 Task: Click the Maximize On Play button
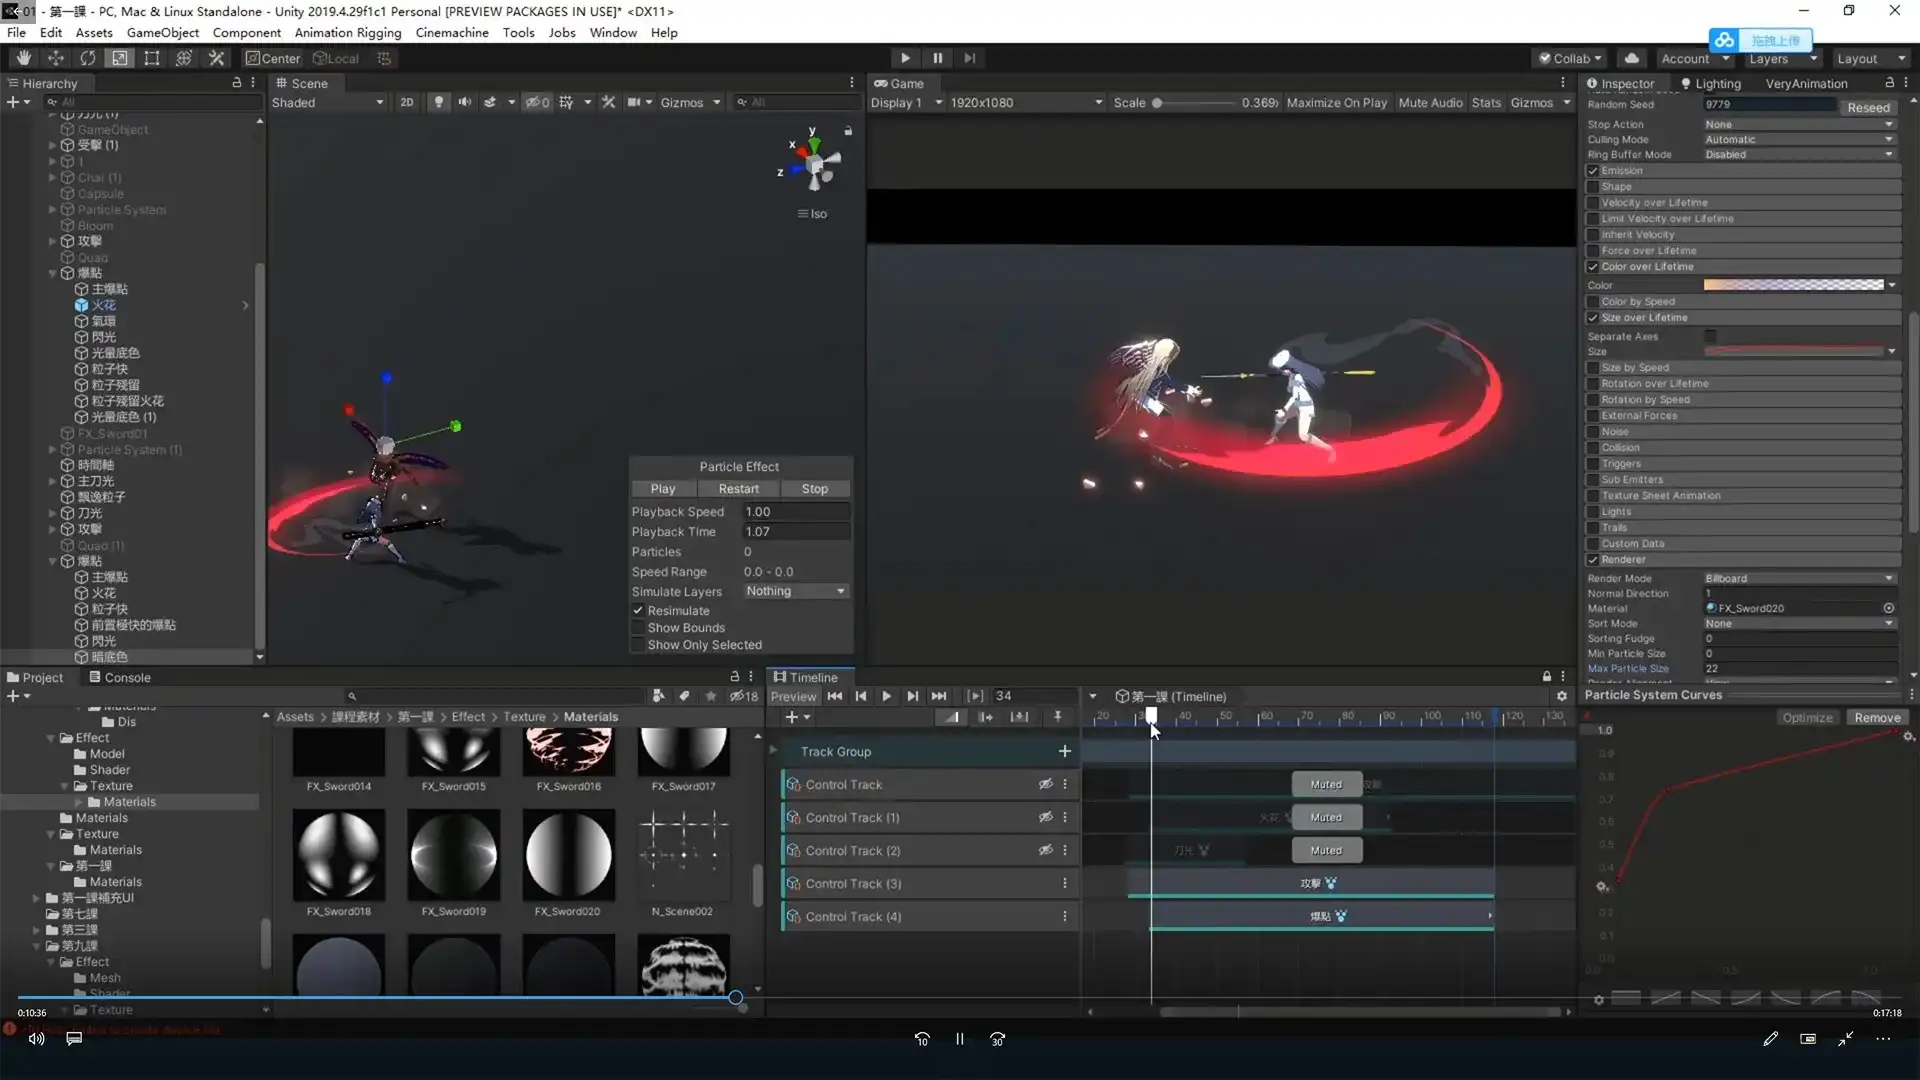1337,102
